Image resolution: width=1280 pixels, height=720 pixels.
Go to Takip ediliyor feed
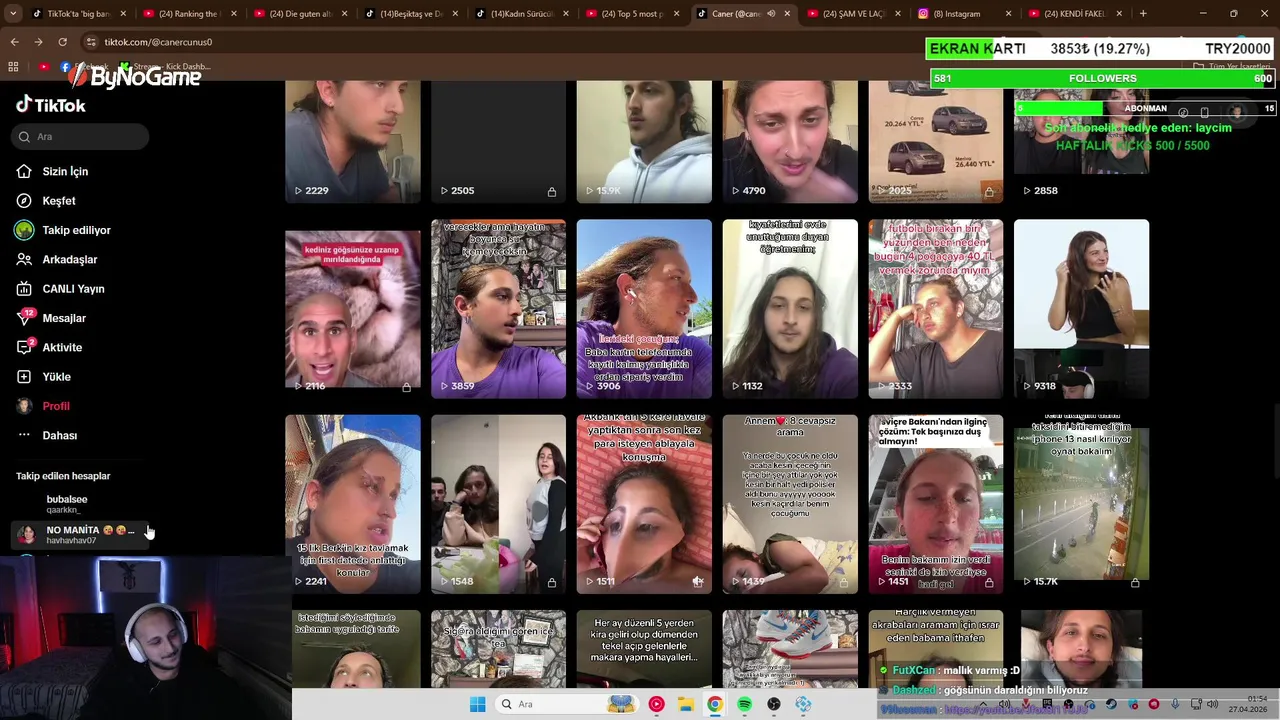(x=63, y=230)
